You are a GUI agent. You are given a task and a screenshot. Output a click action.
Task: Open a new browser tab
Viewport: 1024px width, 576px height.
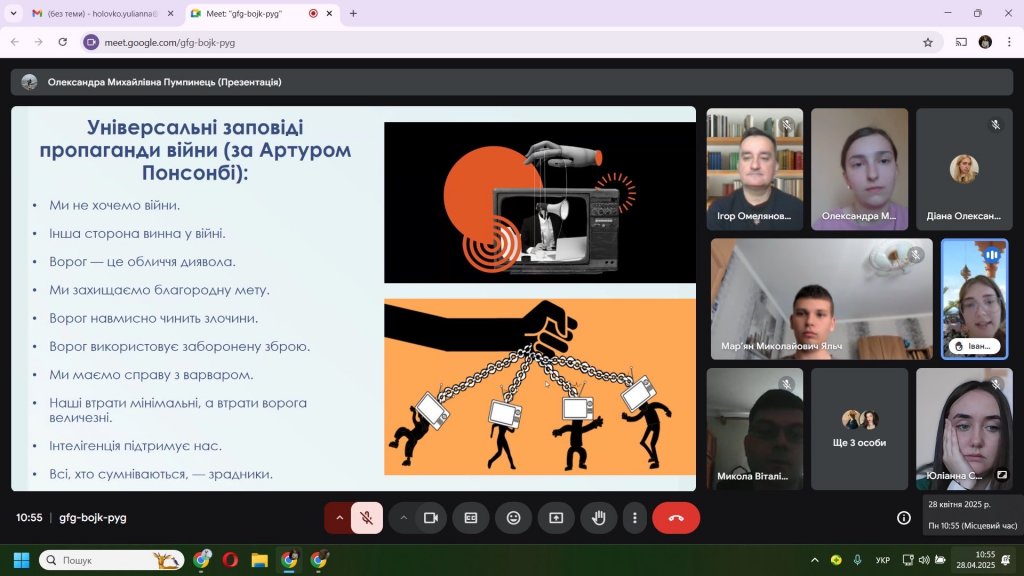(353, 13)
